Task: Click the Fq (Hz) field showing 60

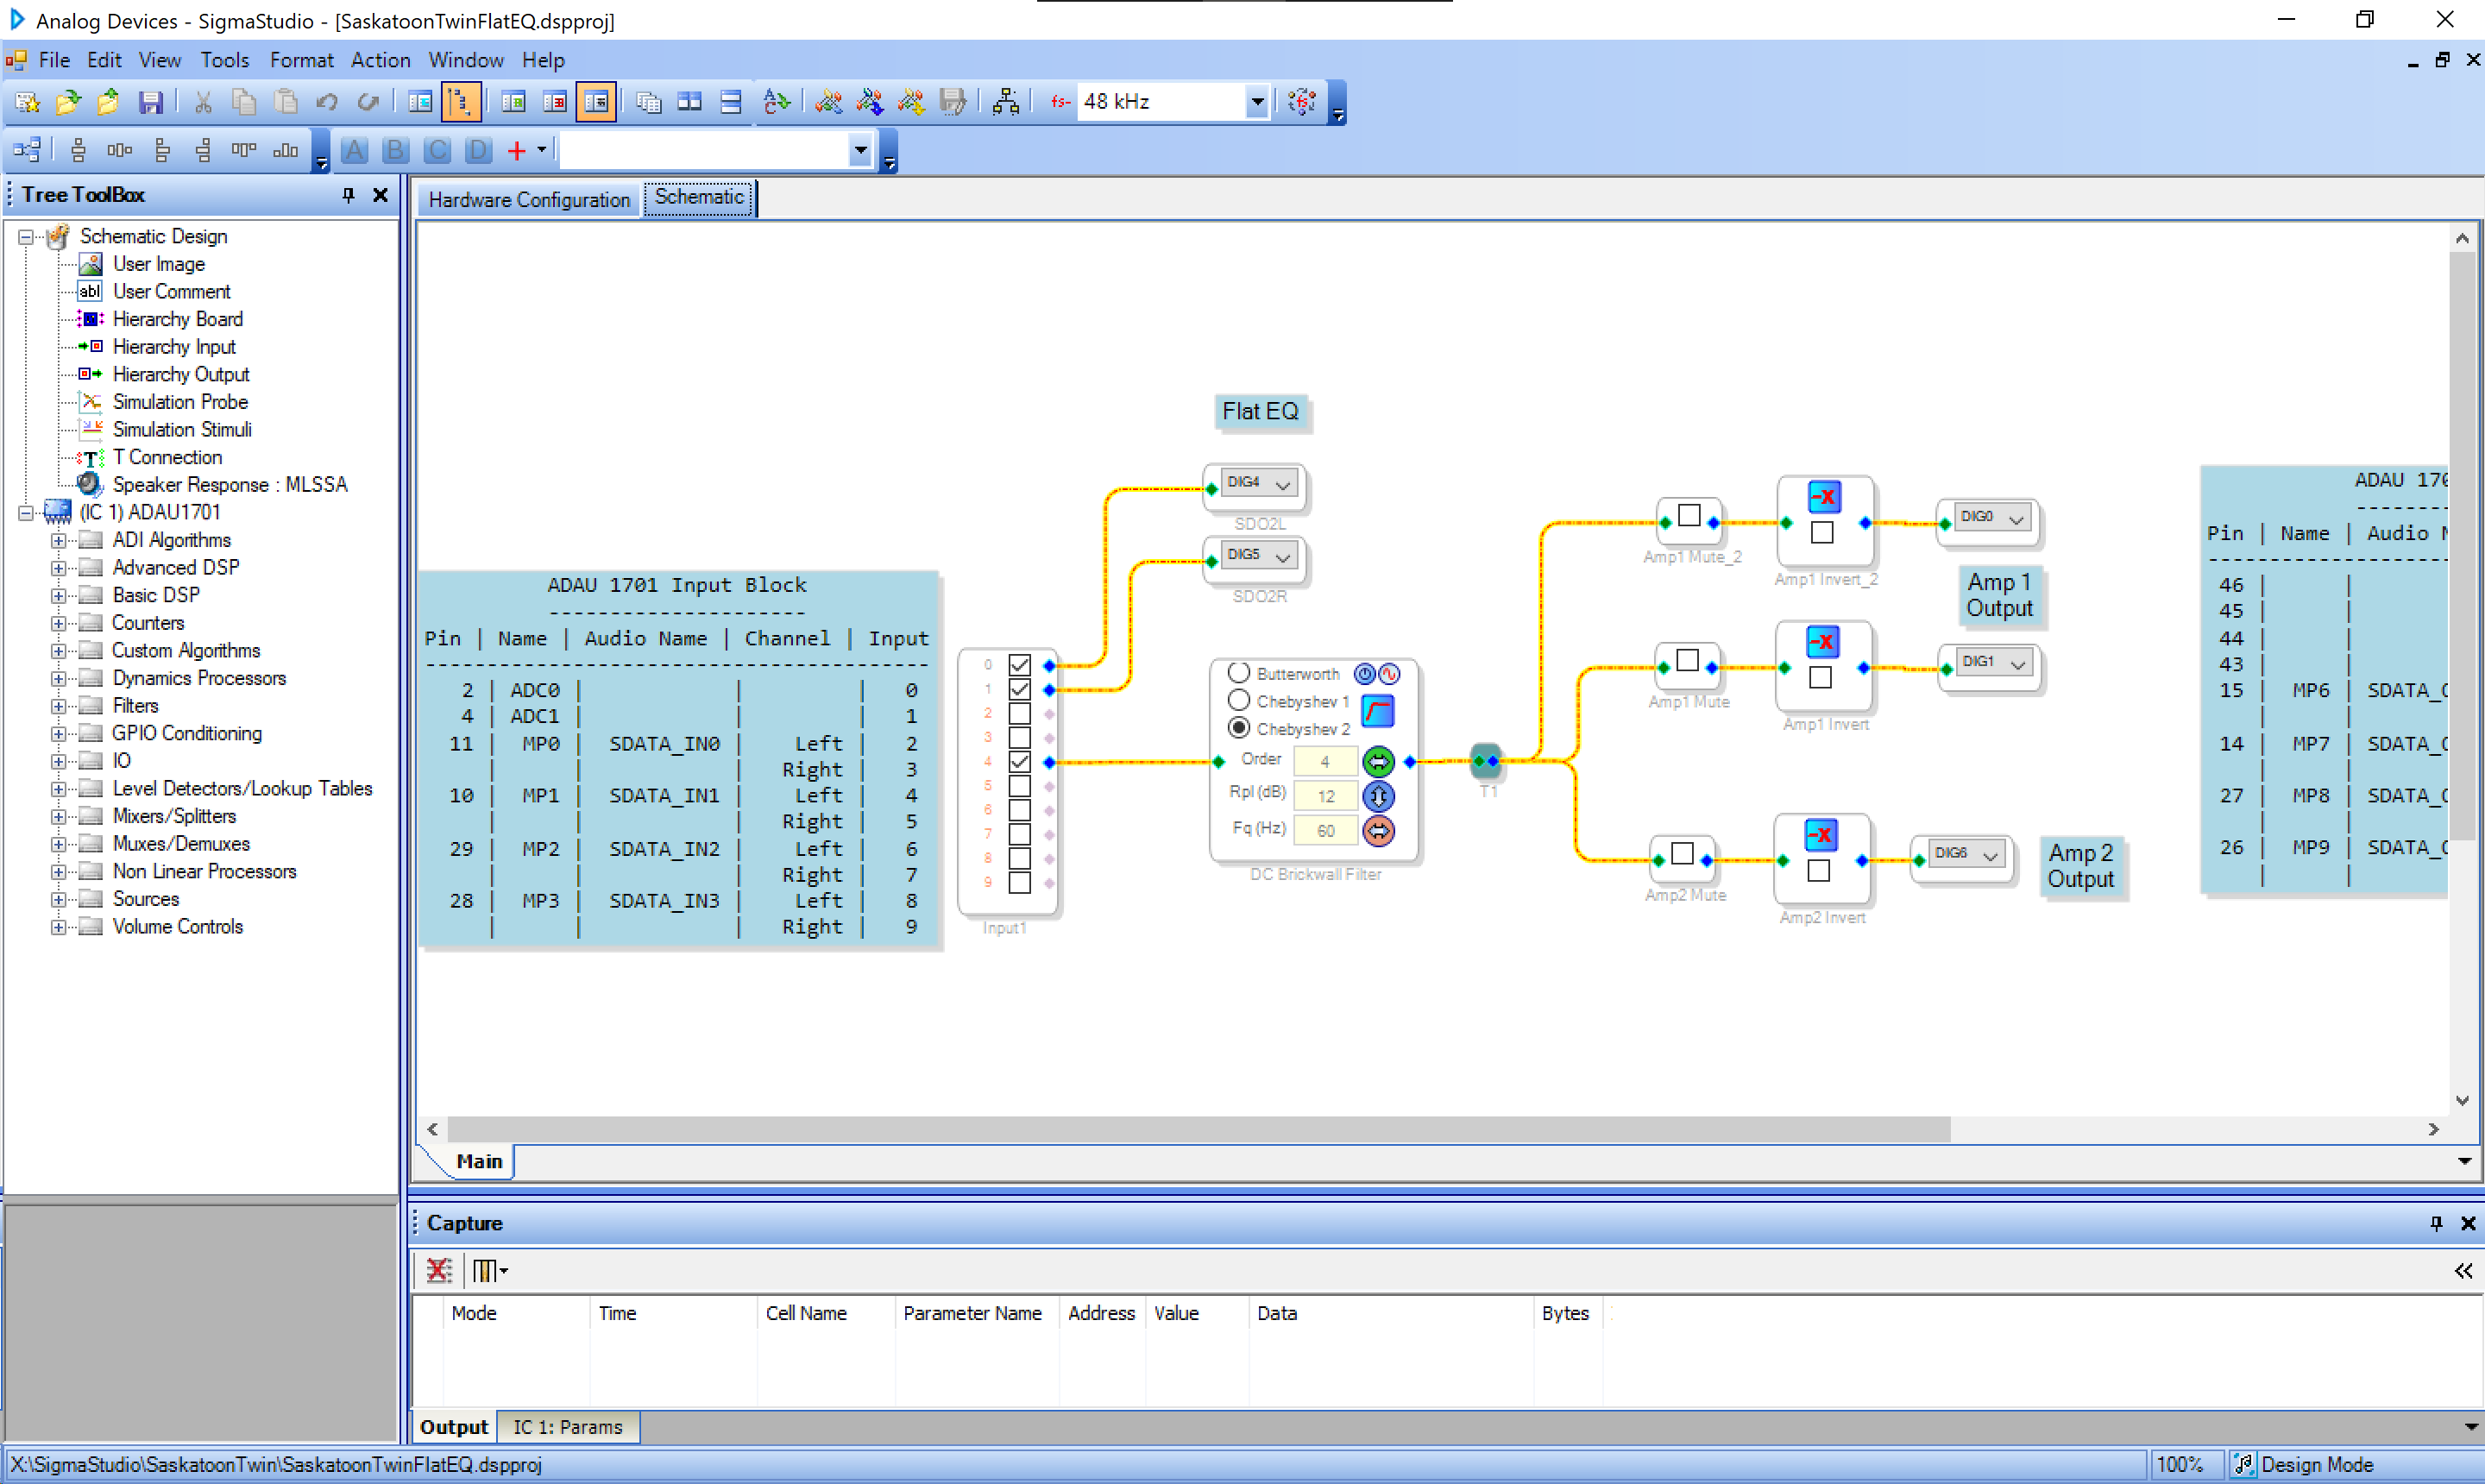Action: point(1325,830)
